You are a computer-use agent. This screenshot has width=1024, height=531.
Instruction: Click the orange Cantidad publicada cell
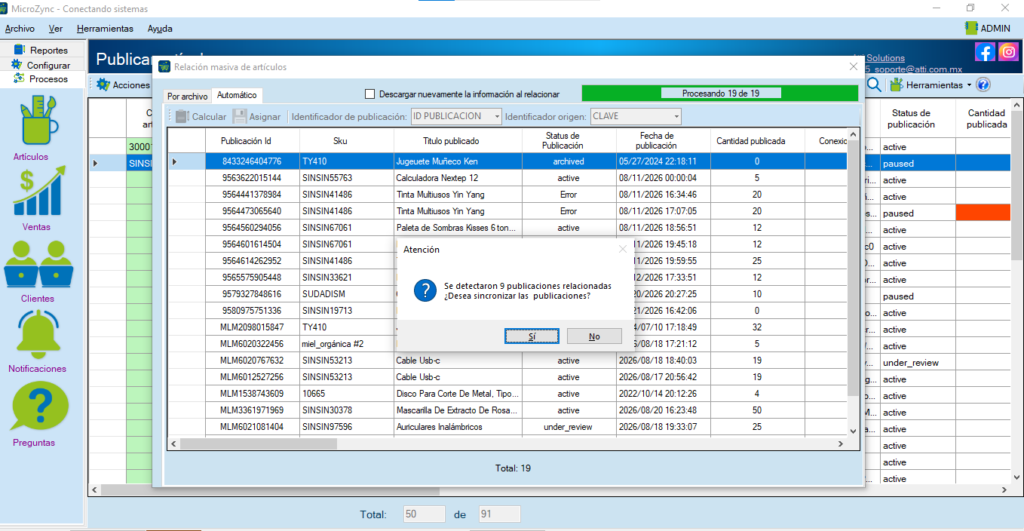coord(983,213)
